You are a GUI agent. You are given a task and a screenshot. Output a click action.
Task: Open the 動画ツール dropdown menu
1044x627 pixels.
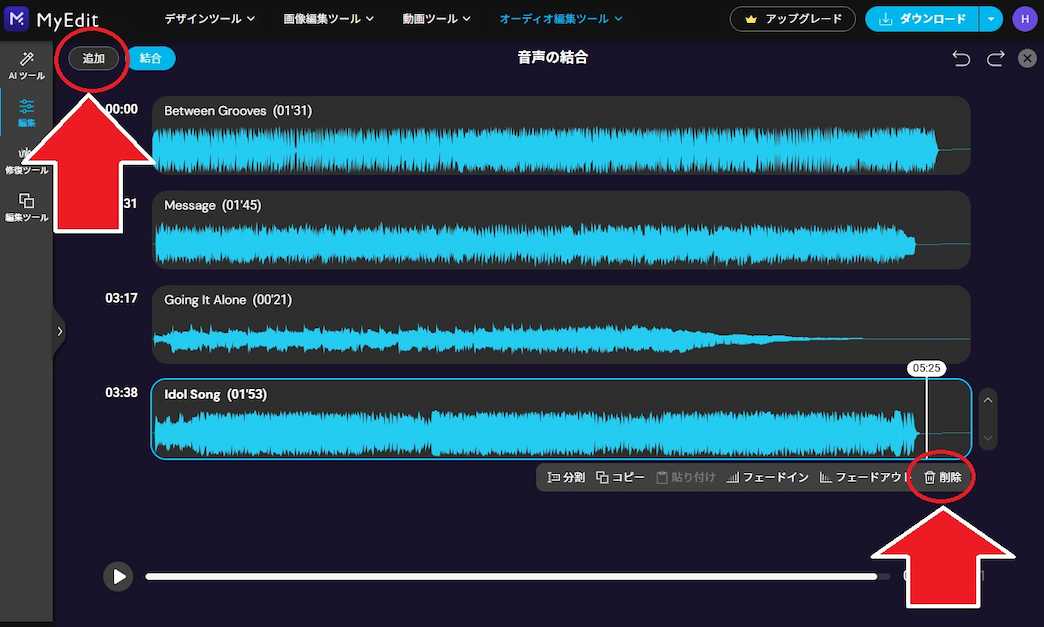[436, 18]
